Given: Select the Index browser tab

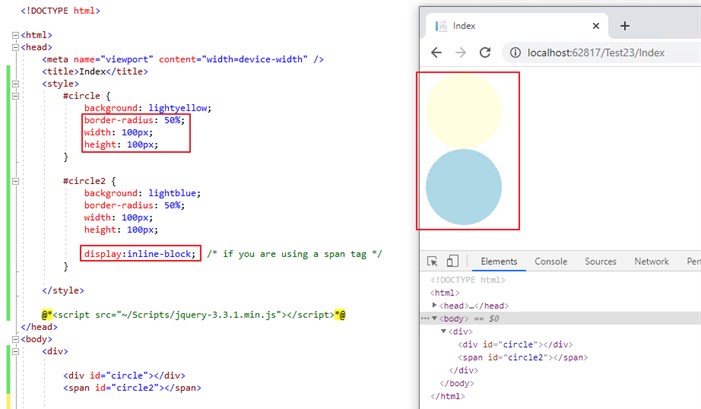Looking at the screenshot, I should (516, 26).
